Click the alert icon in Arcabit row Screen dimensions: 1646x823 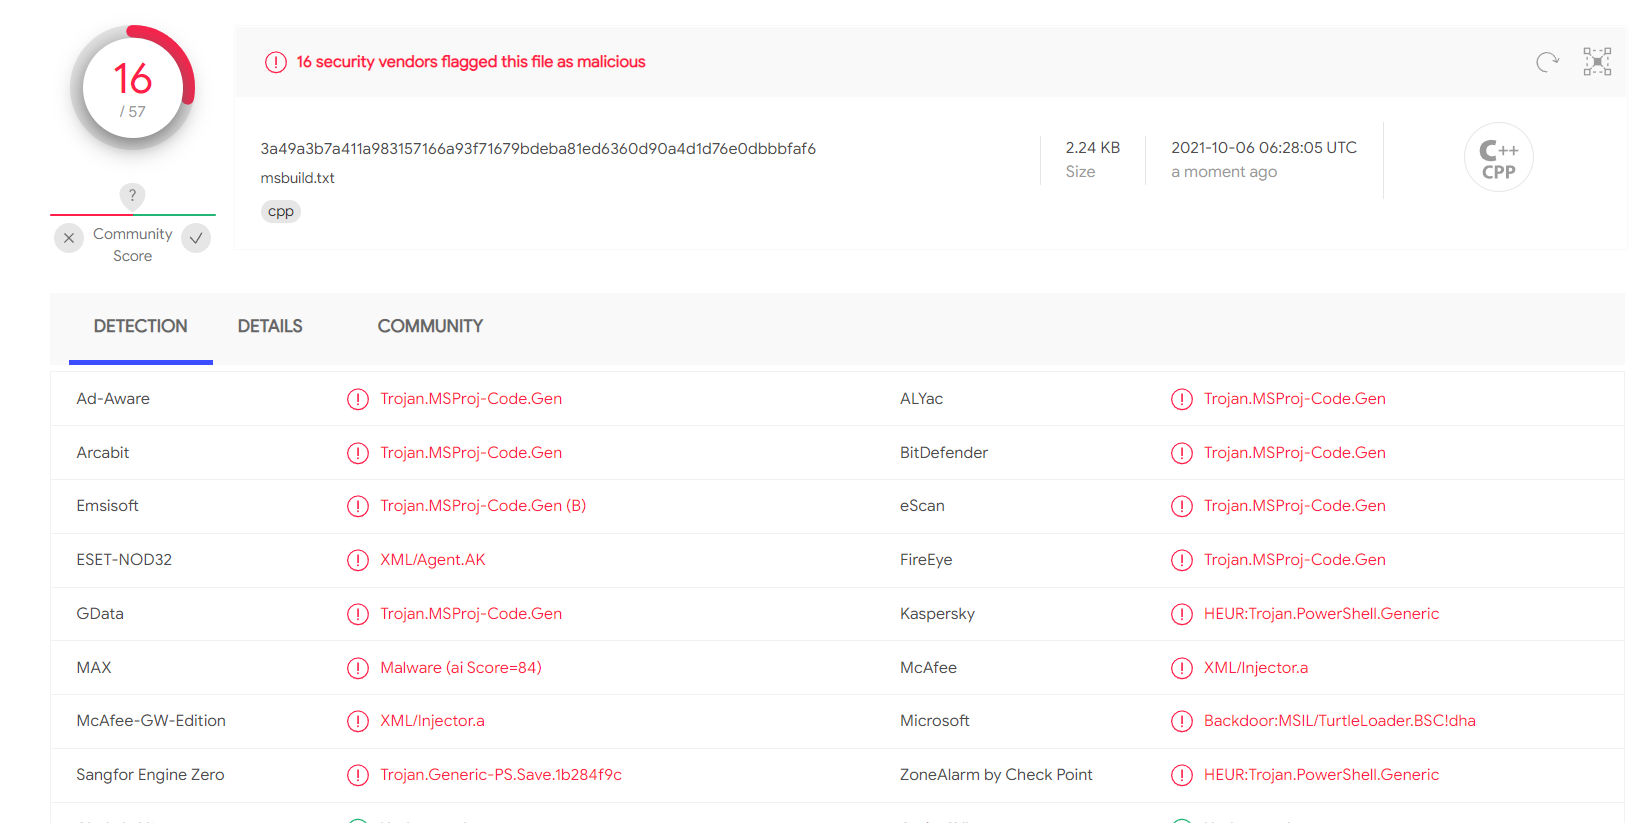click(x=358, y=453)
